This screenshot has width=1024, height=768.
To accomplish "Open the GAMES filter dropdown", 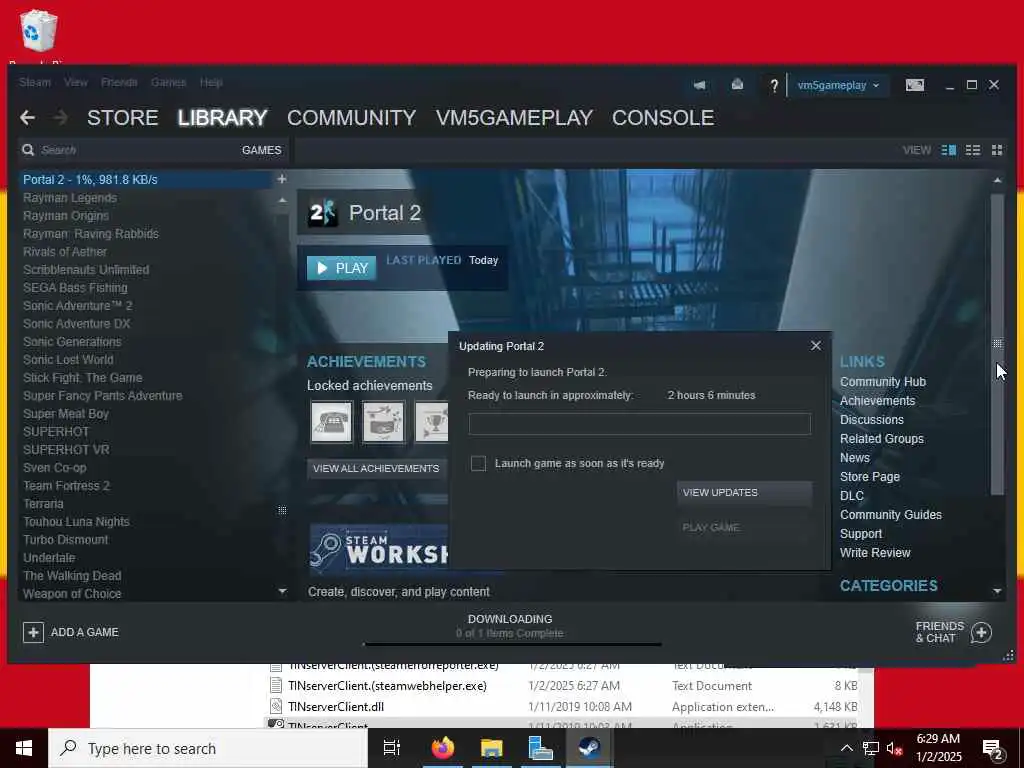I will click(261, 150).
